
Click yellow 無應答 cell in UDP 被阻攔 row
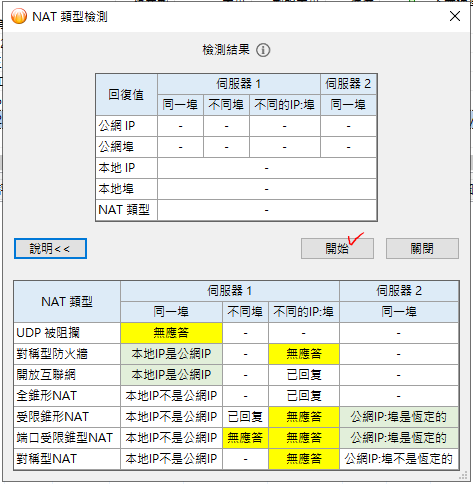click(171, 333)
